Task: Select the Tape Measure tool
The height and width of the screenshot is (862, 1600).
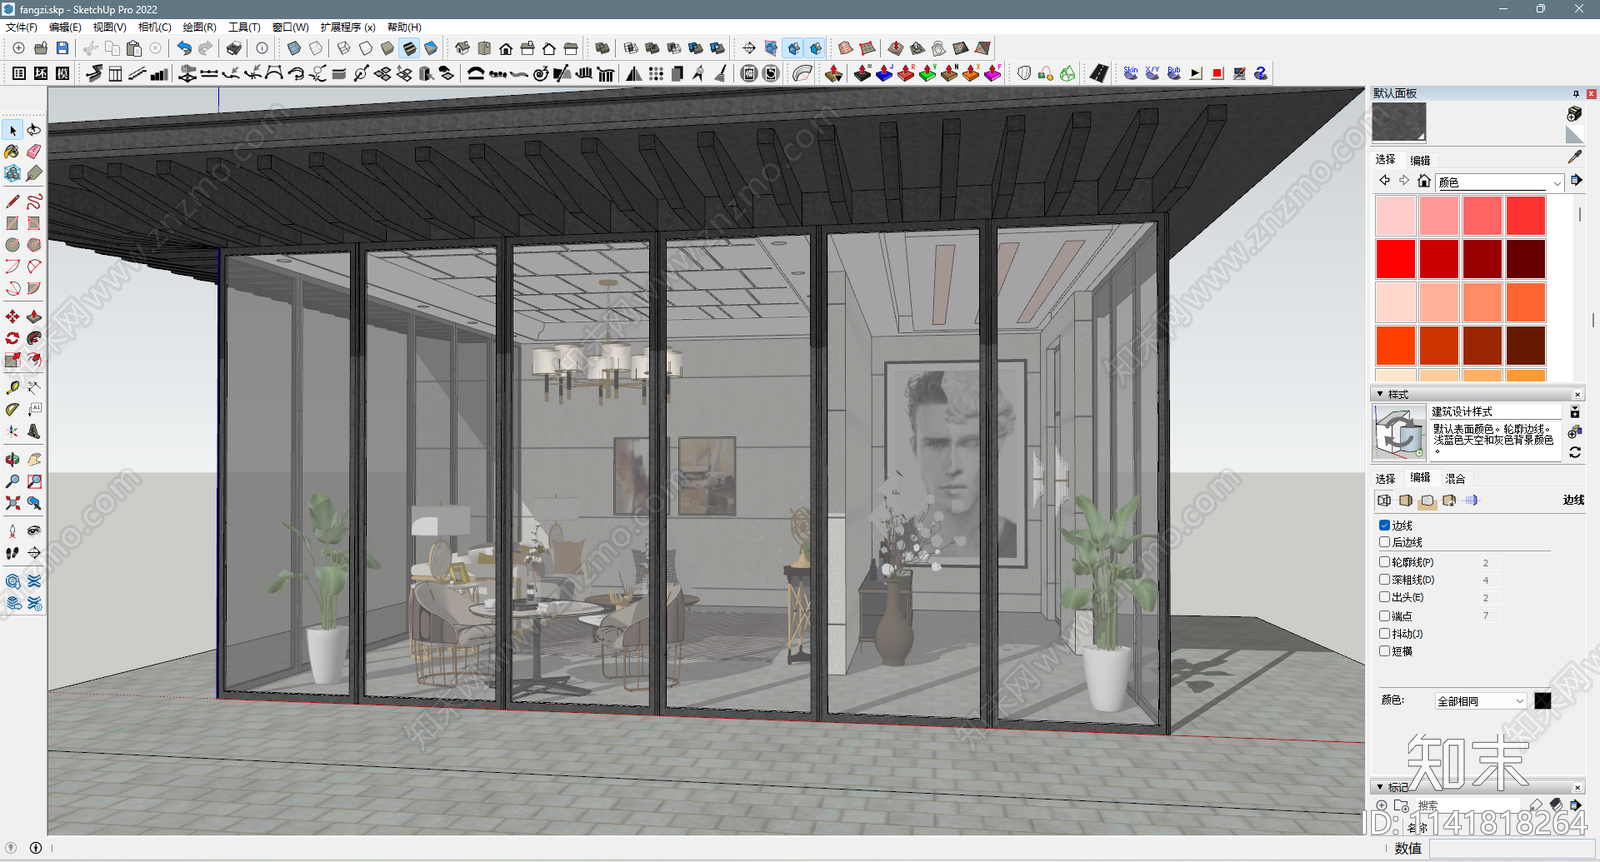Action: (x=13, y=387)
